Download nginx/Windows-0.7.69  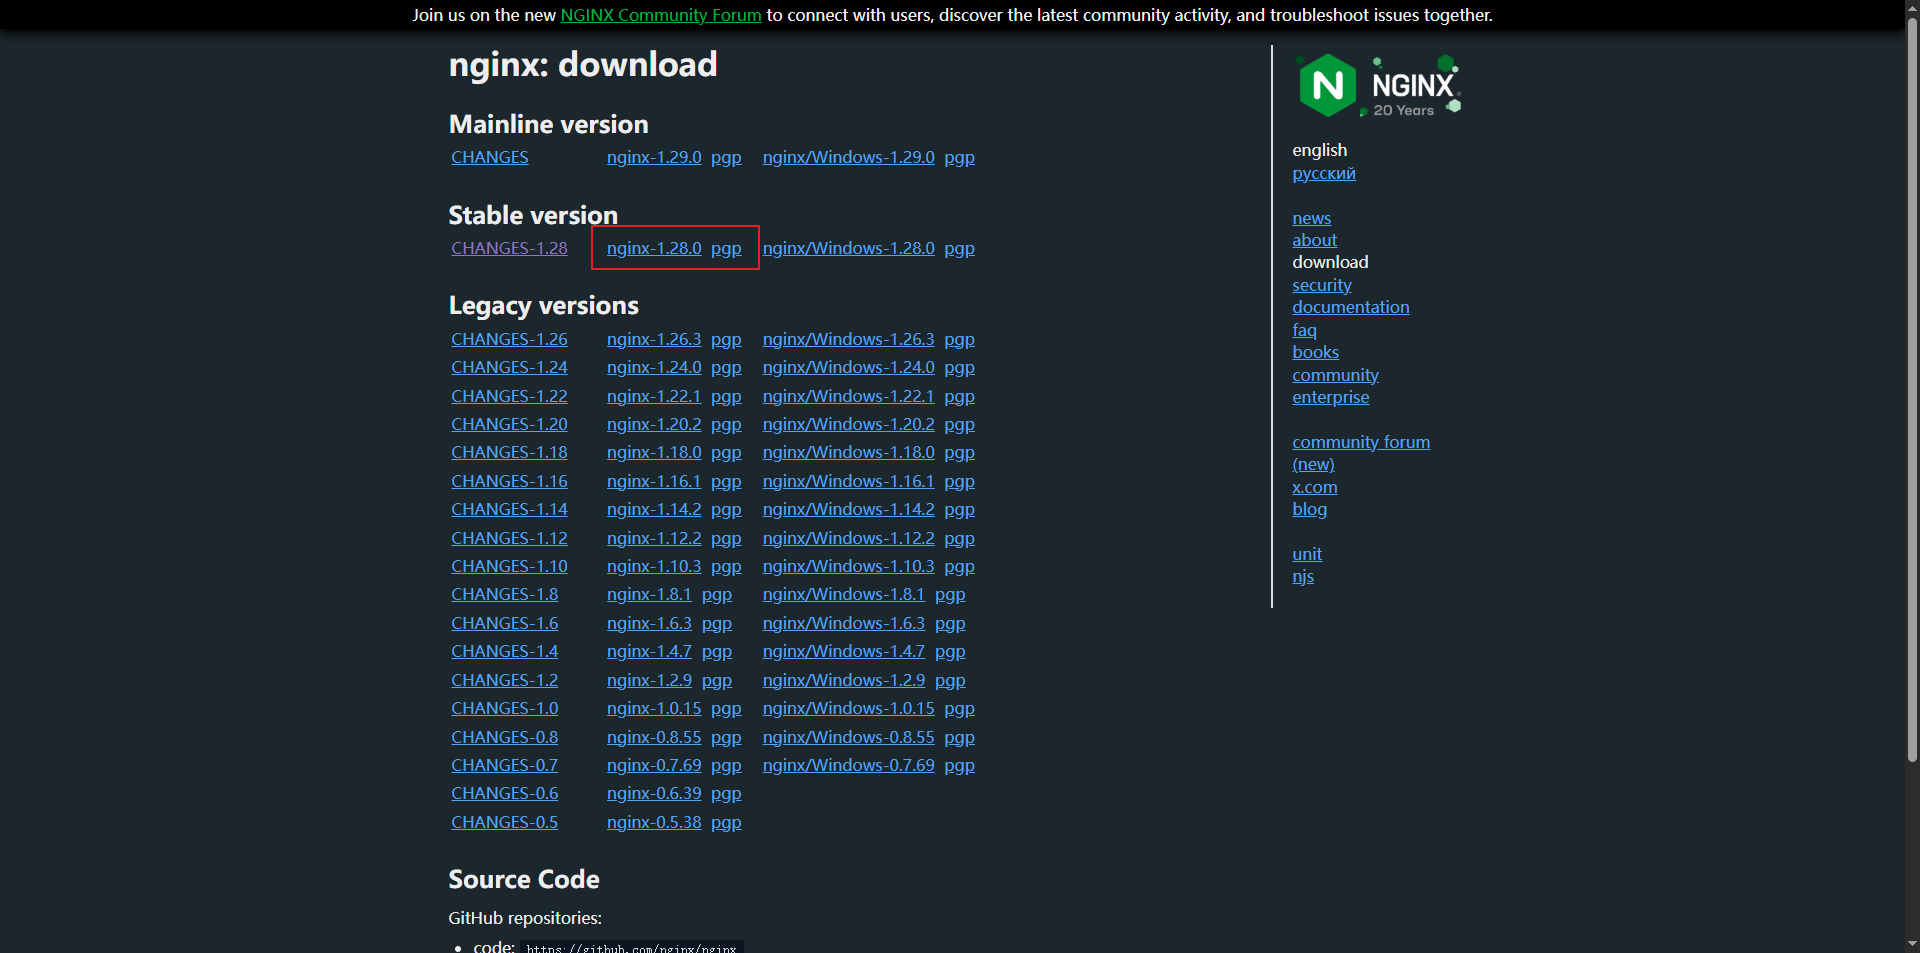(848, 765)
